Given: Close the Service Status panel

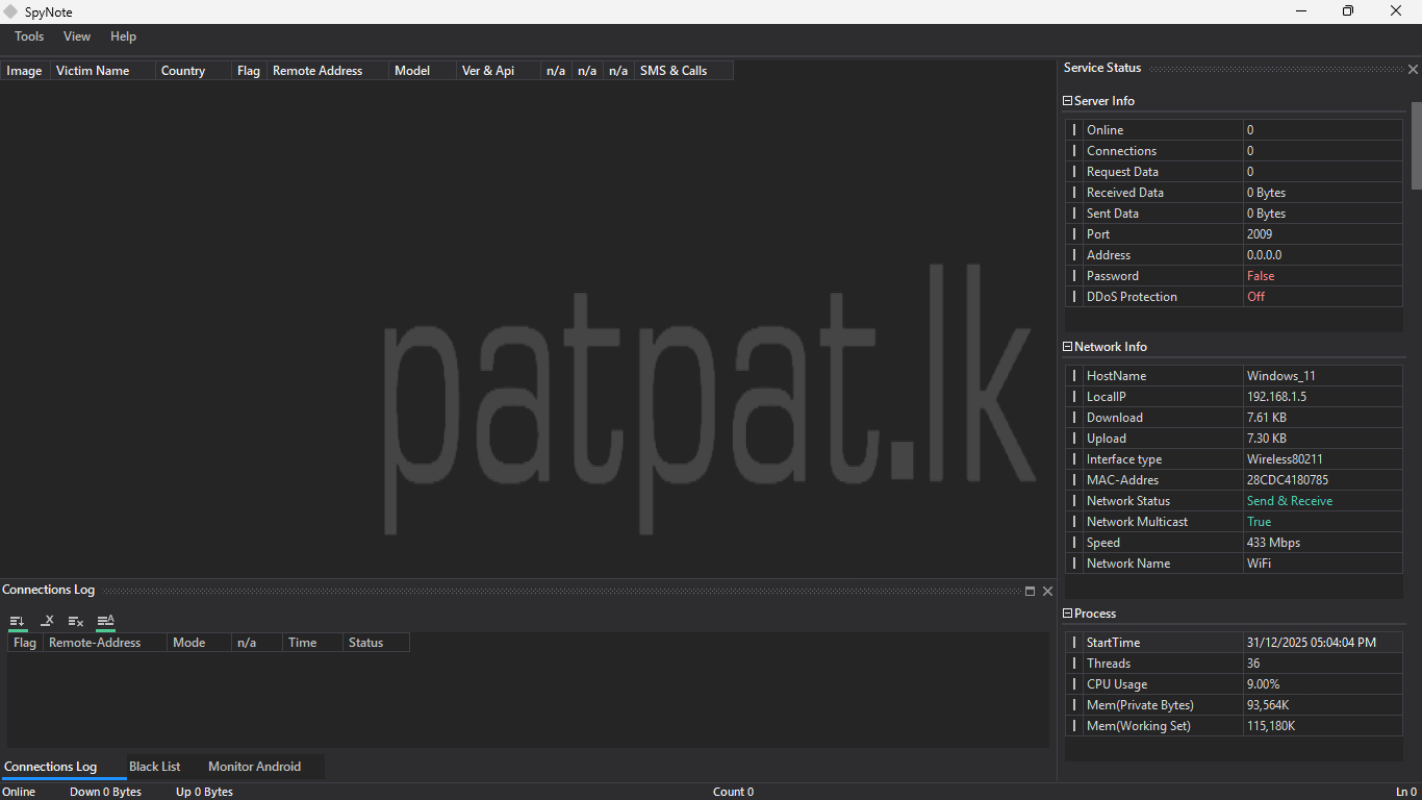Looking at the screenshot, I should [1412, 69].
